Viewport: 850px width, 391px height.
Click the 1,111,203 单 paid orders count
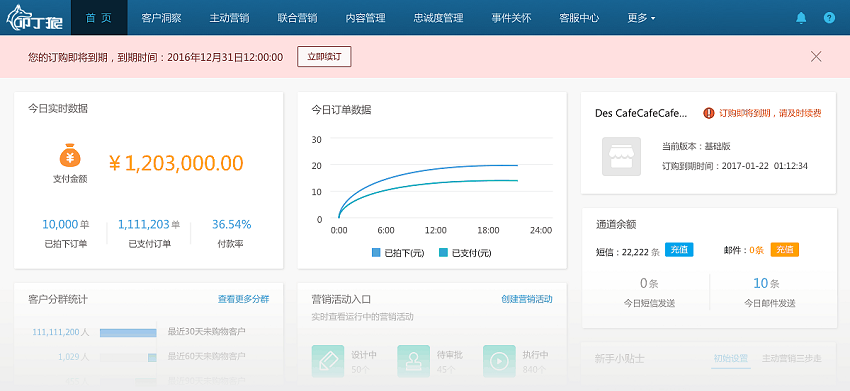click(x=149, y=225)
